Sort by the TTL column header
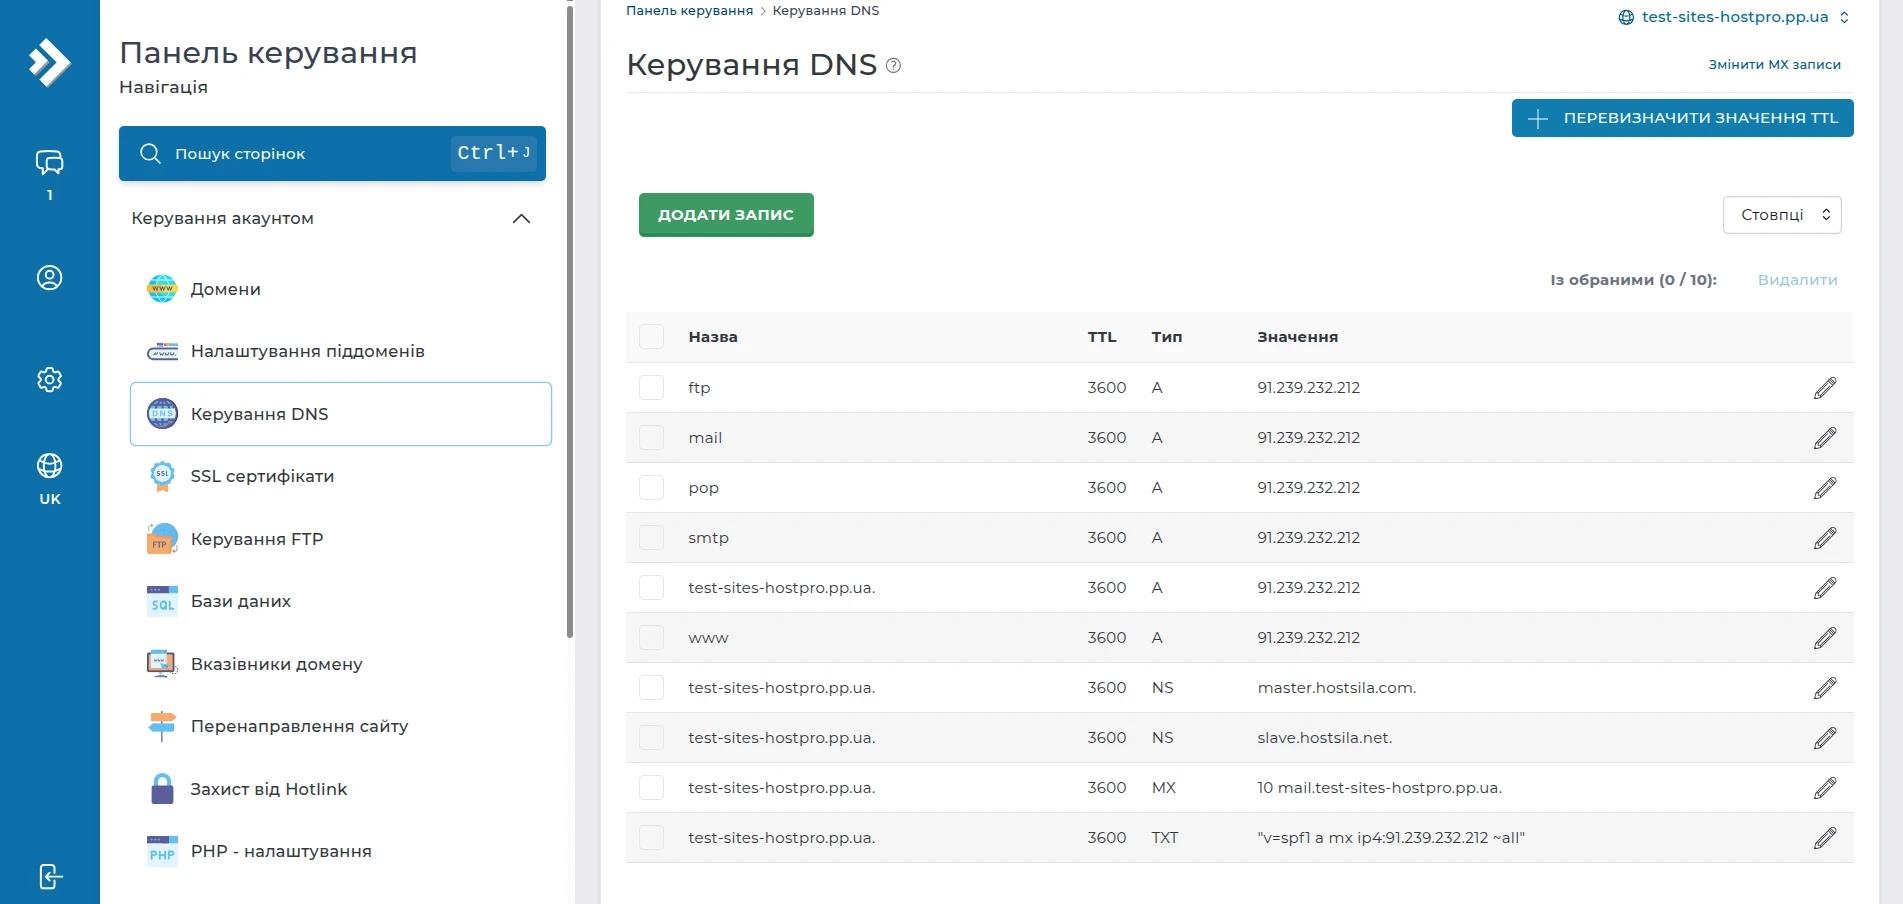Image resolution: width=1903 pixels, height=904 pixels. coord(1102,337)
